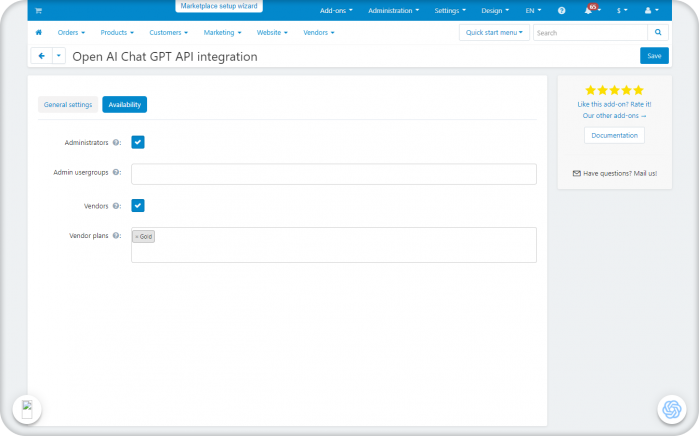The height and width of the screenshot is (436, 700).
Task: Expand the Add-ons menu
Action: coord(336,10)
